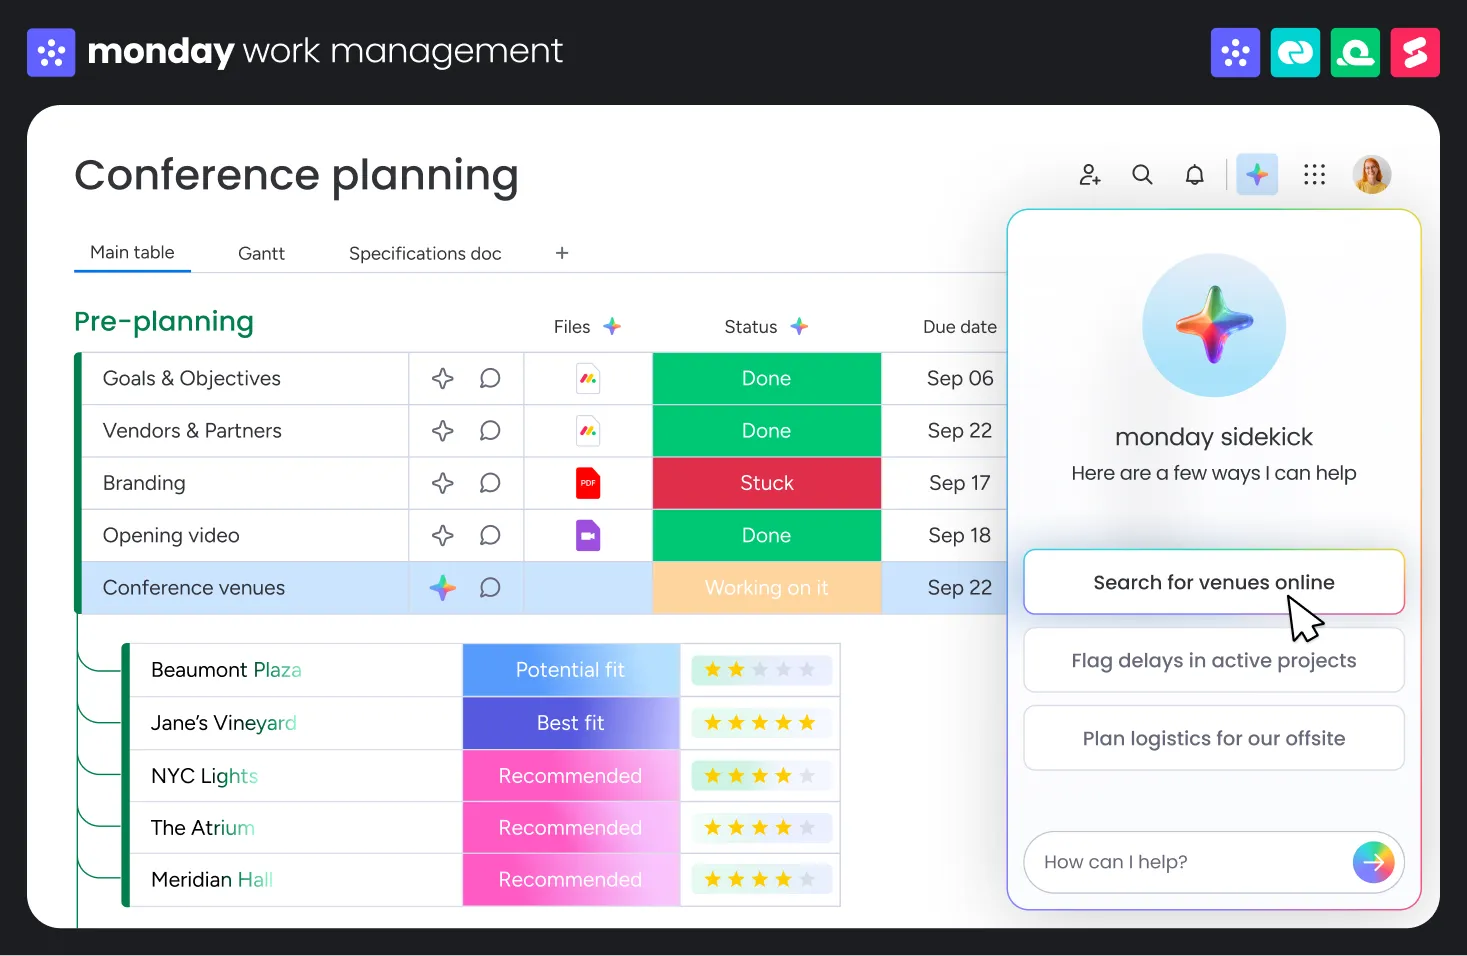Viewport: 1467px width, 956px height.
Task: Click colored sparkle in Conference venues row
Action: point(443,588)
